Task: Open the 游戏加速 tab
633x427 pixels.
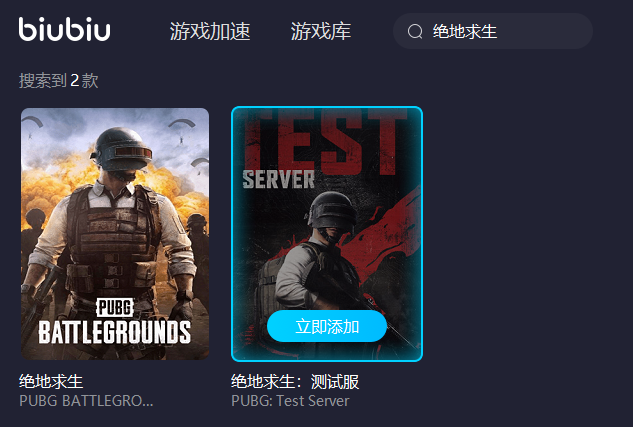Action: [210, 31]
